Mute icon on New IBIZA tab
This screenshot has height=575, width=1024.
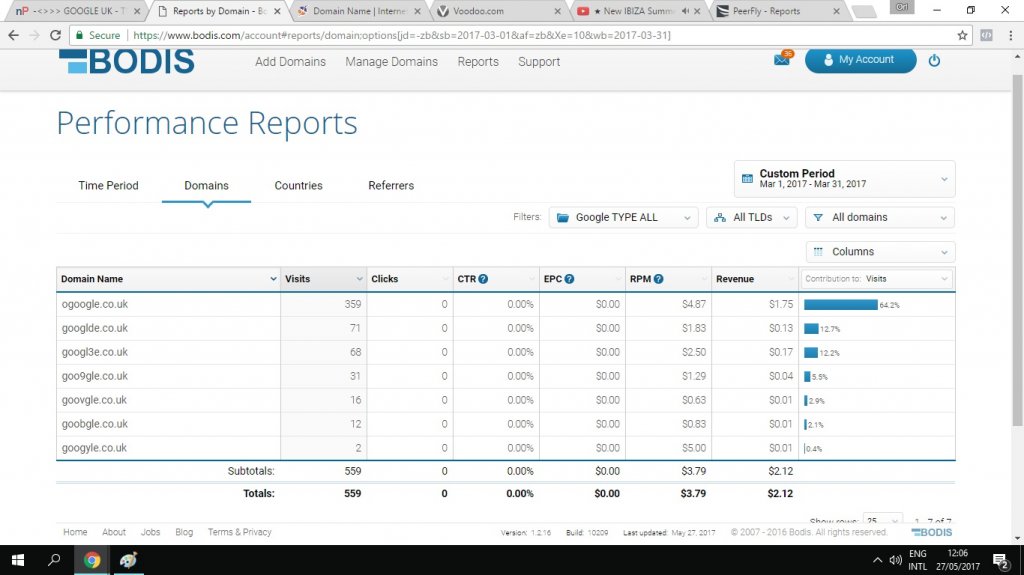pos(685,11)
